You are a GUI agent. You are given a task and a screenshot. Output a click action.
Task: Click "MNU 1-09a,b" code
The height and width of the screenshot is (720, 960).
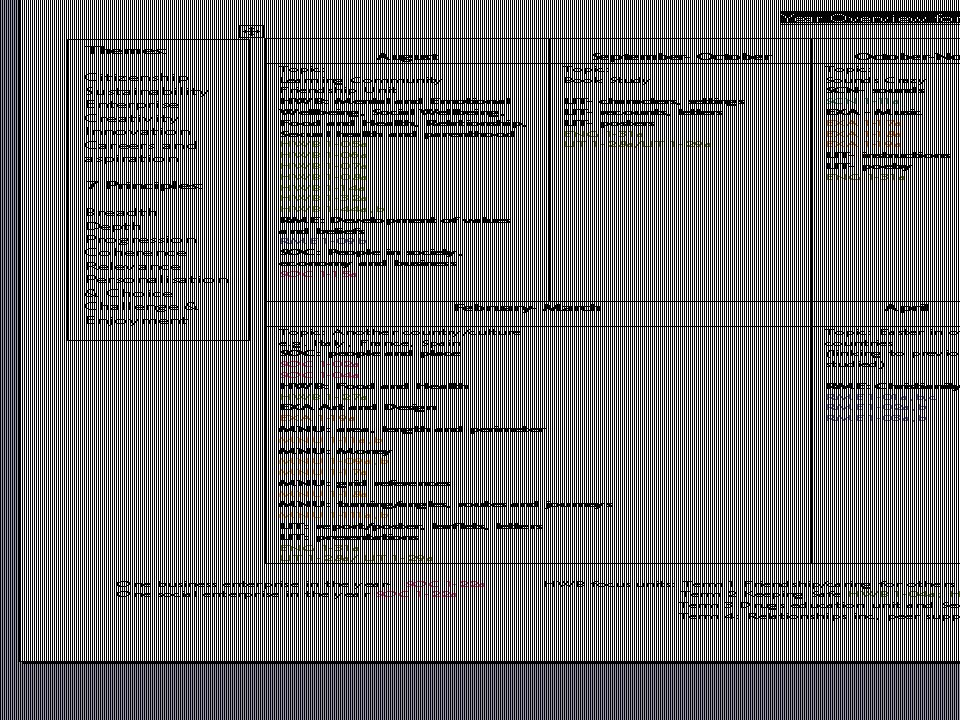click(x=334, y=462)
